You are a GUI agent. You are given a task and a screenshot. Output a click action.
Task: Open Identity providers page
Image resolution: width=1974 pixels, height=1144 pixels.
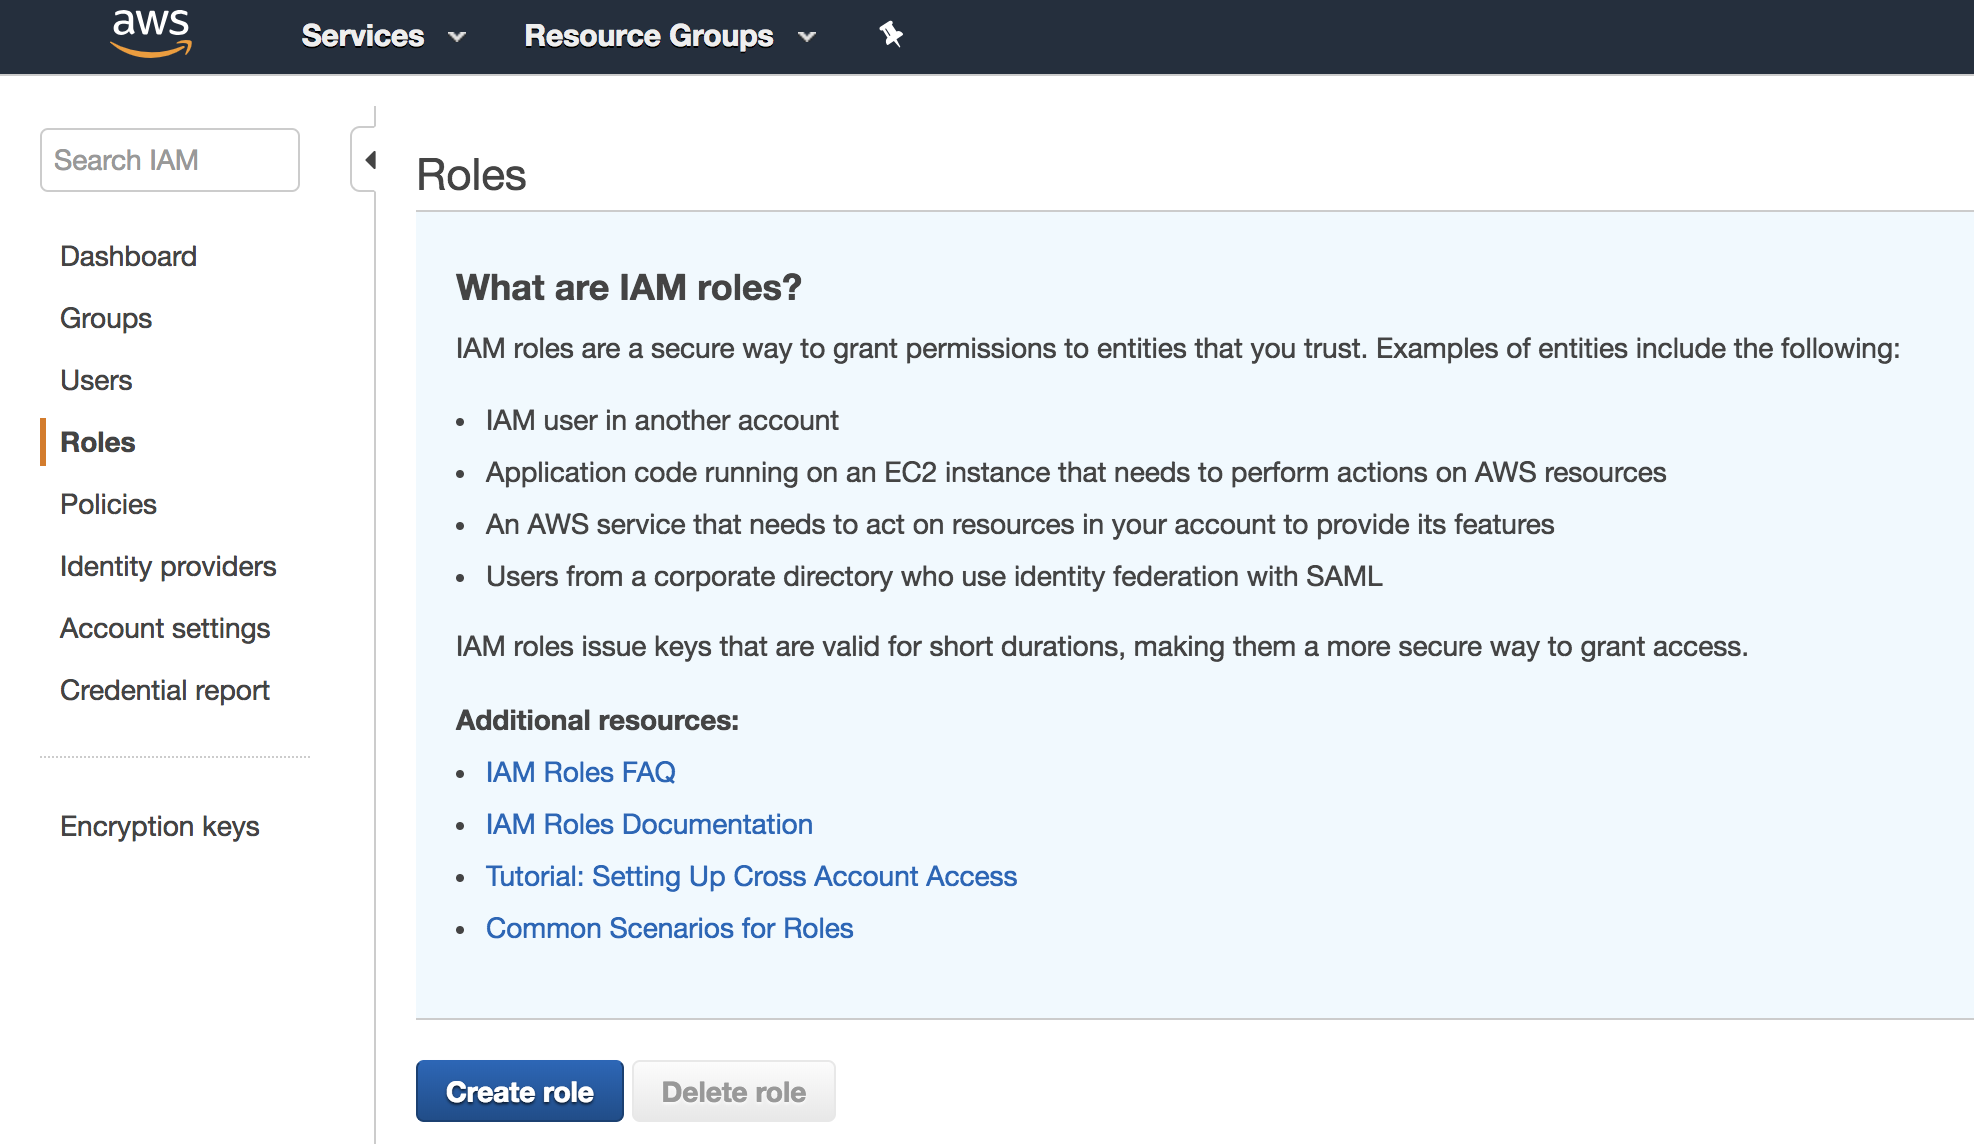click(168, 566)
